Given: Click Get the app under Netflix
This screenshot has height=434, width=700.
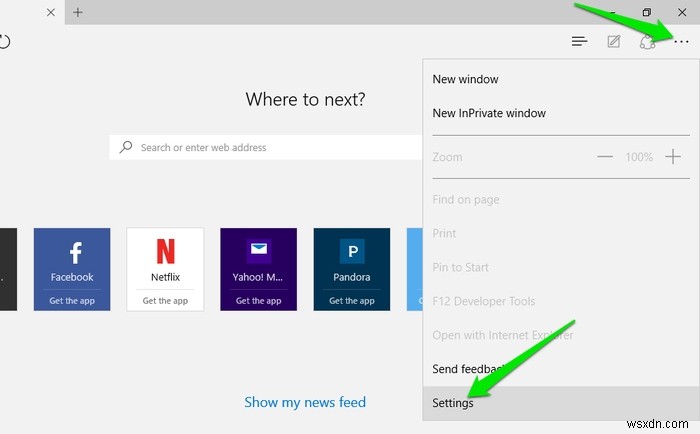Looking at the screenshot, I should [x=165, y=300].
